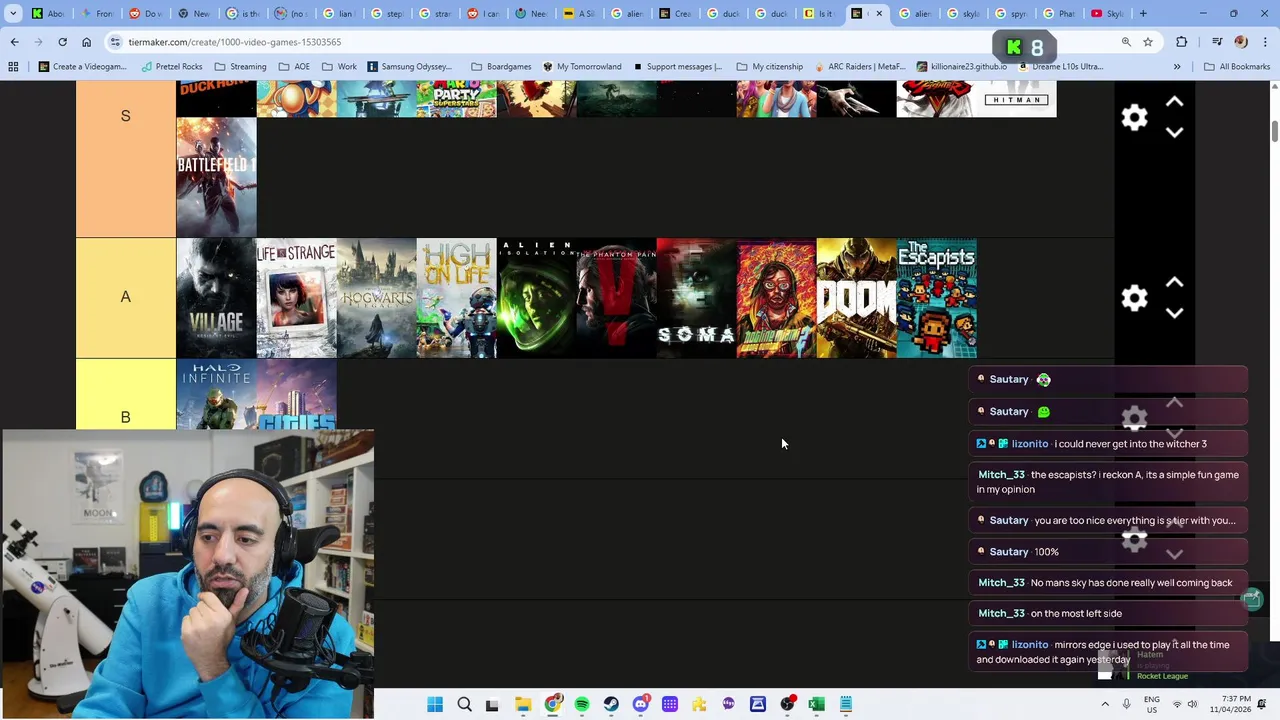The width and height of the screenshot is (1280, 720).
Task: Open OBS Studio from the taskbar
Action: [788, 705]
